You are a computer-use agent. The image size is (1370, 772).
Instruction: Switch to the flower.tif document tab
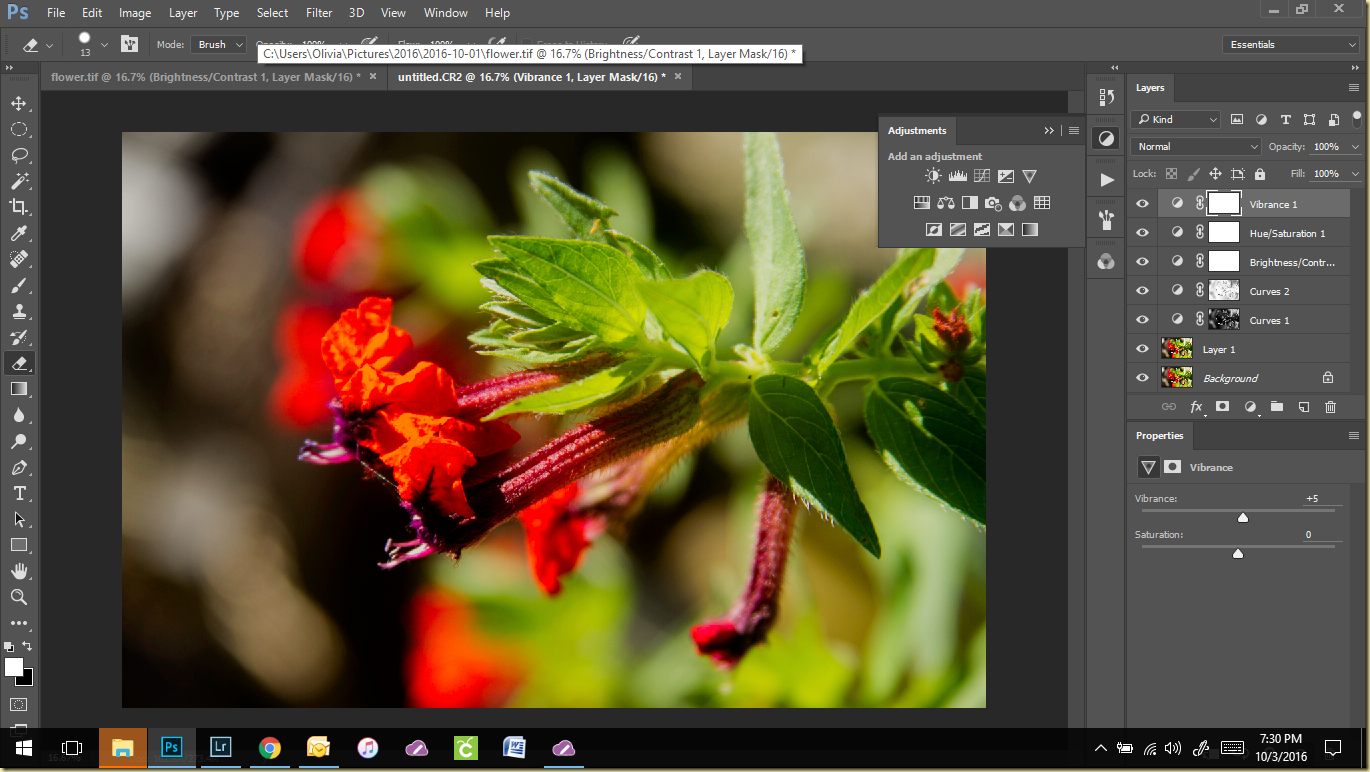pos(205,77)
